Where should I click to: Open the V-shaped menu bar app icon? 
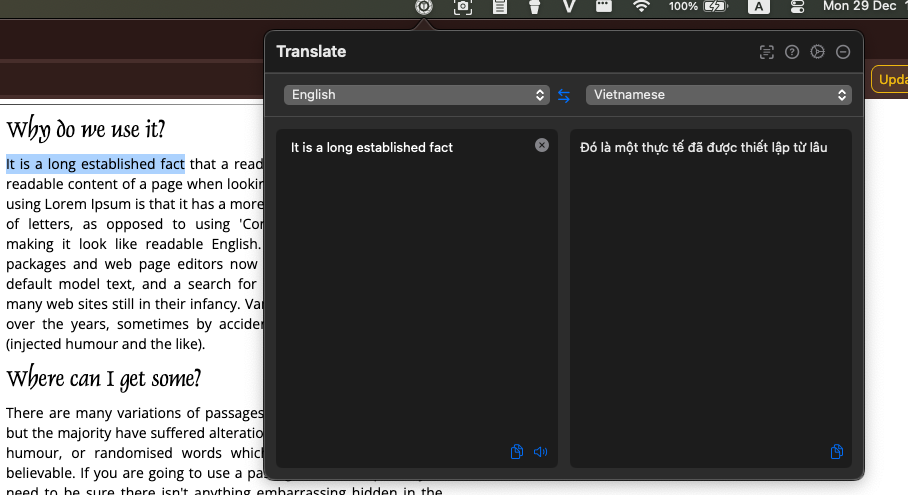click(569, 6)
